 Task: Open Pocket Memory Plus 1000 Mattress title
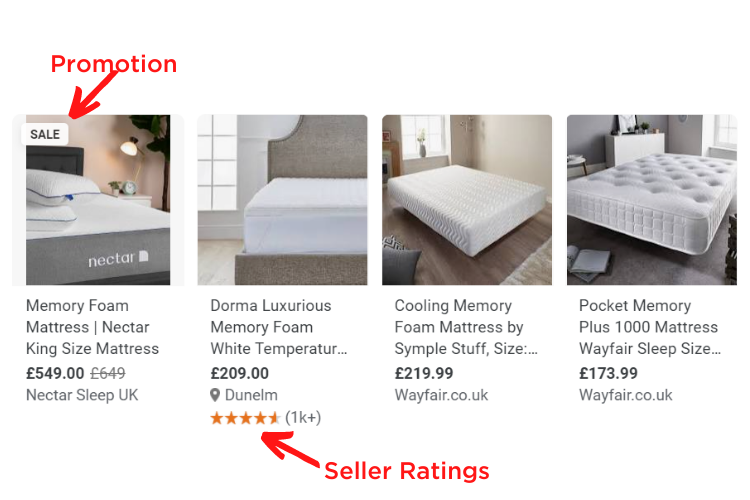650,327
